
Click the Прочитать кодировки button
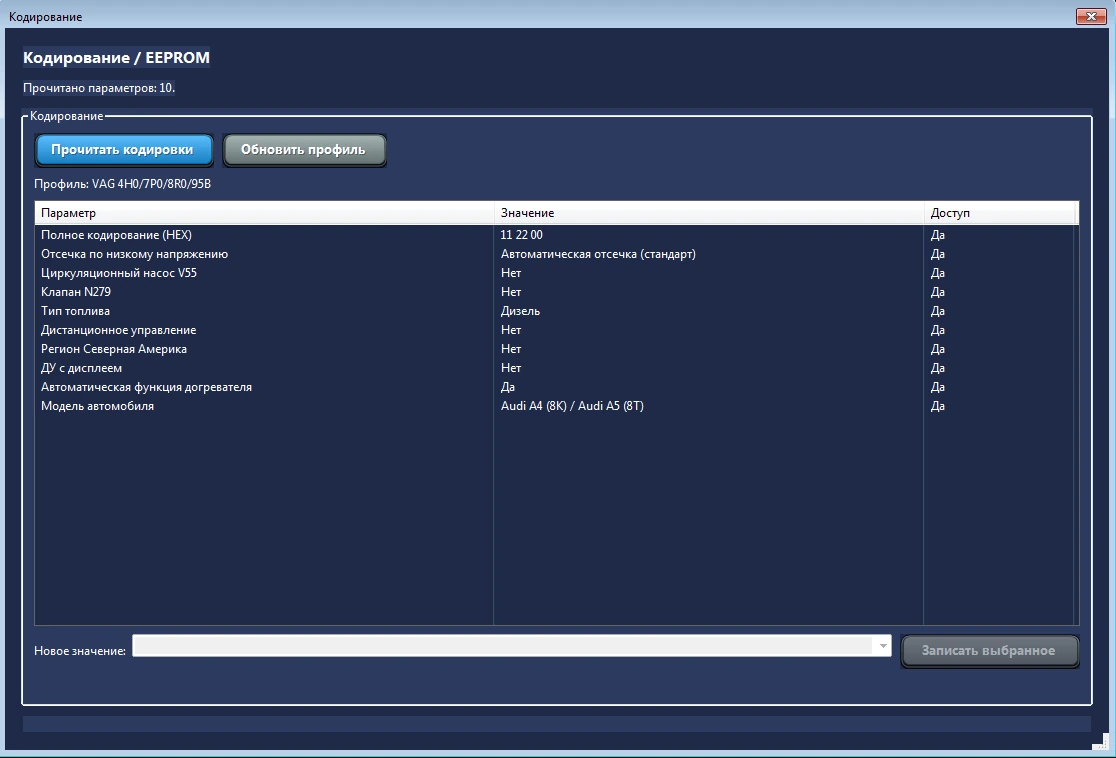click(124, 150)
